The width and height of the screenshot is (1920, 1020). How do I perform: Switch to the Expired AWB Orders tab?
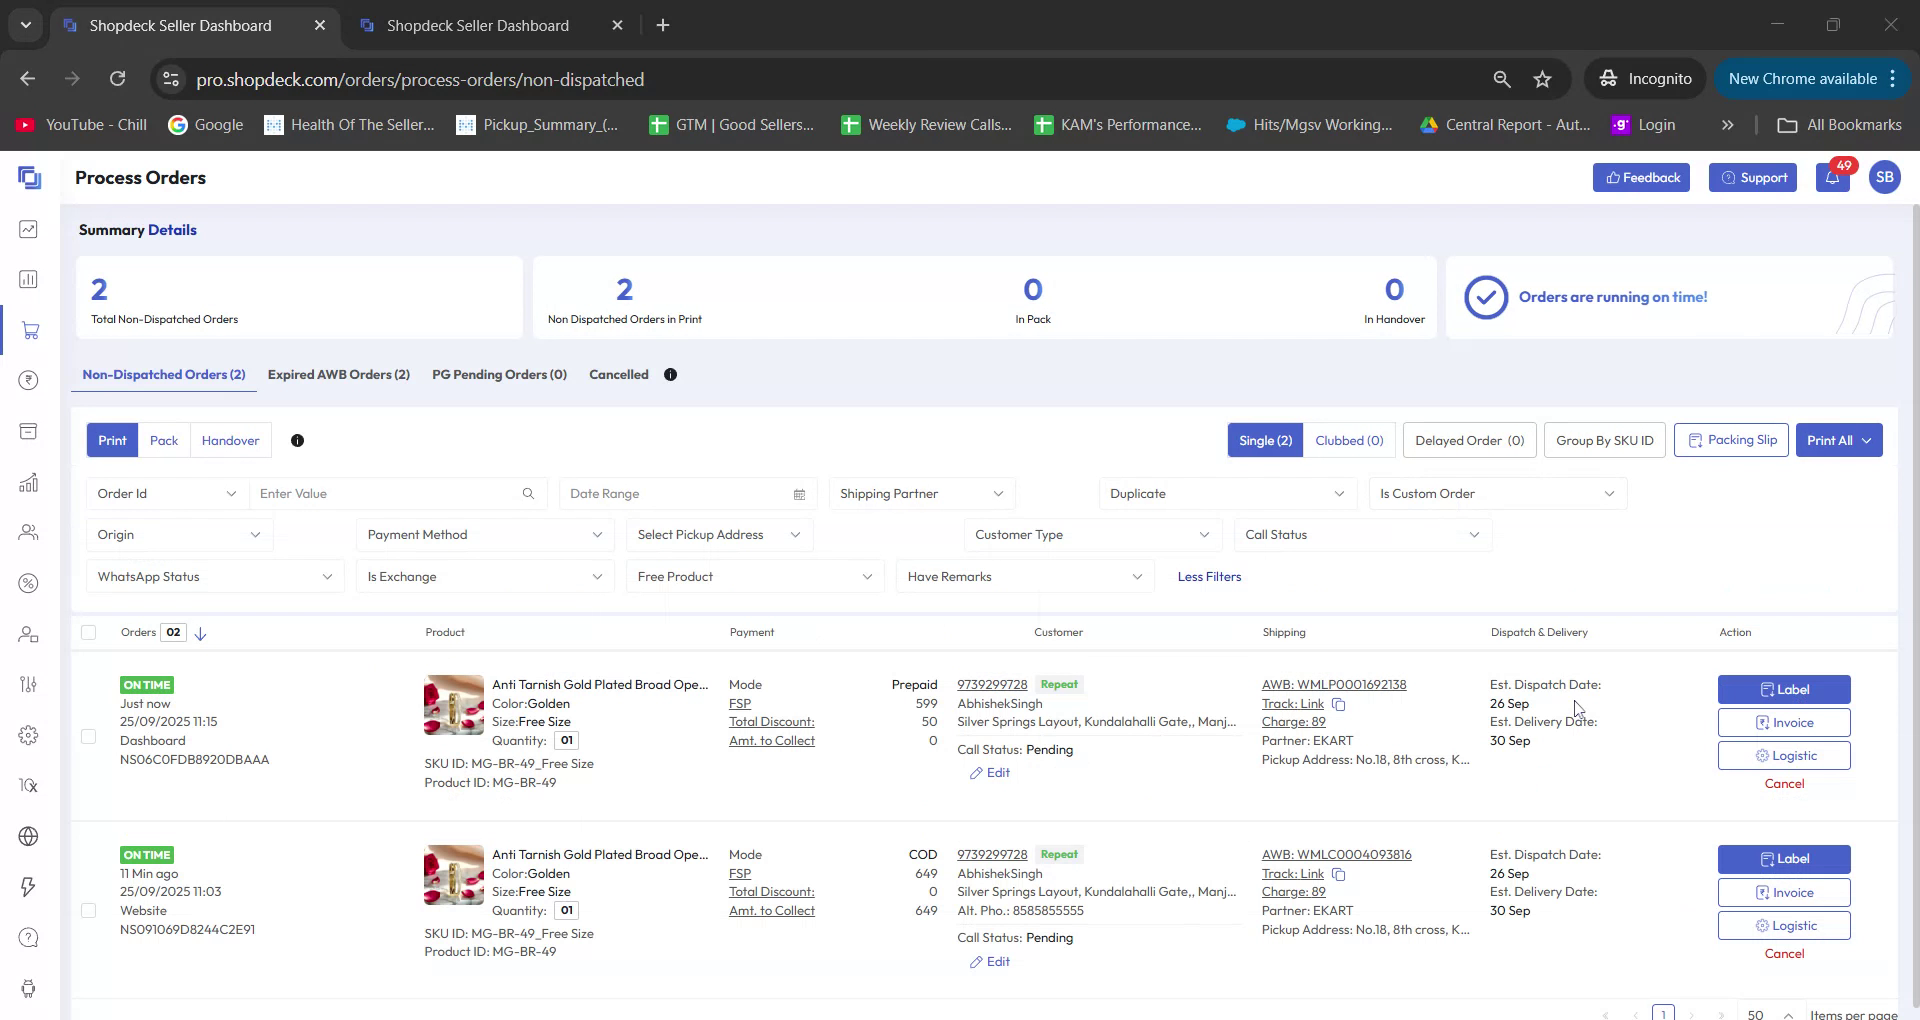click(x=338, y=374)
